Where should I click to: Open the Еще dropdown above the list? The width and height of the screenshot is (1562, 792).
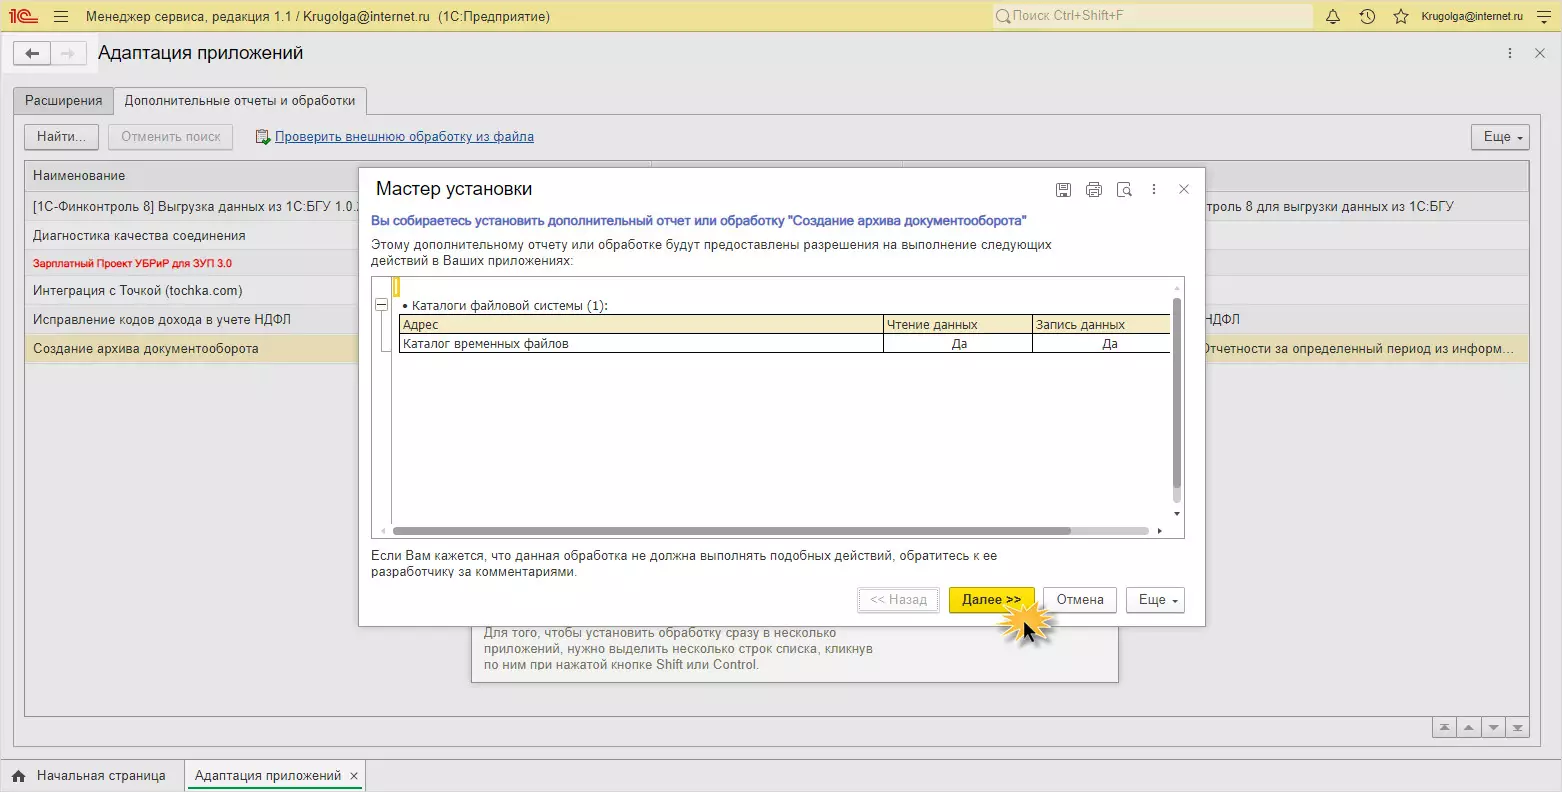point(1500,137)
